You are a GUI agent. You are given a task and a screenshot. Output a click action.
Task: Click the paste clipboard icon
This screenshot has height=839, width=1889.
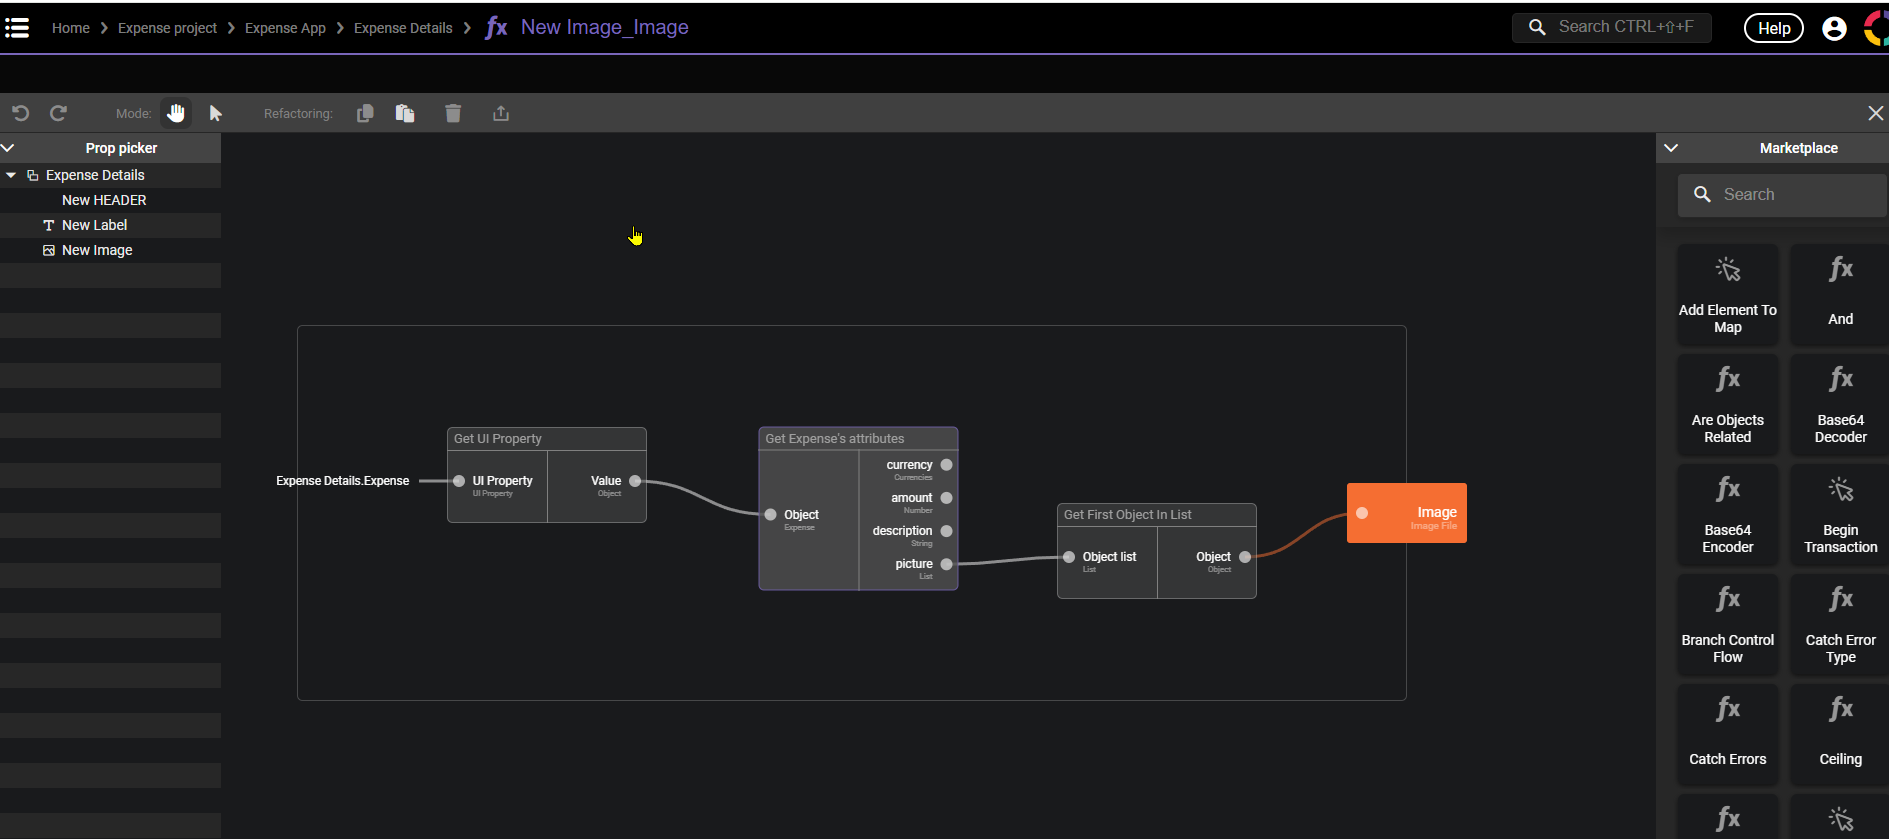click(x=405, y=113)
